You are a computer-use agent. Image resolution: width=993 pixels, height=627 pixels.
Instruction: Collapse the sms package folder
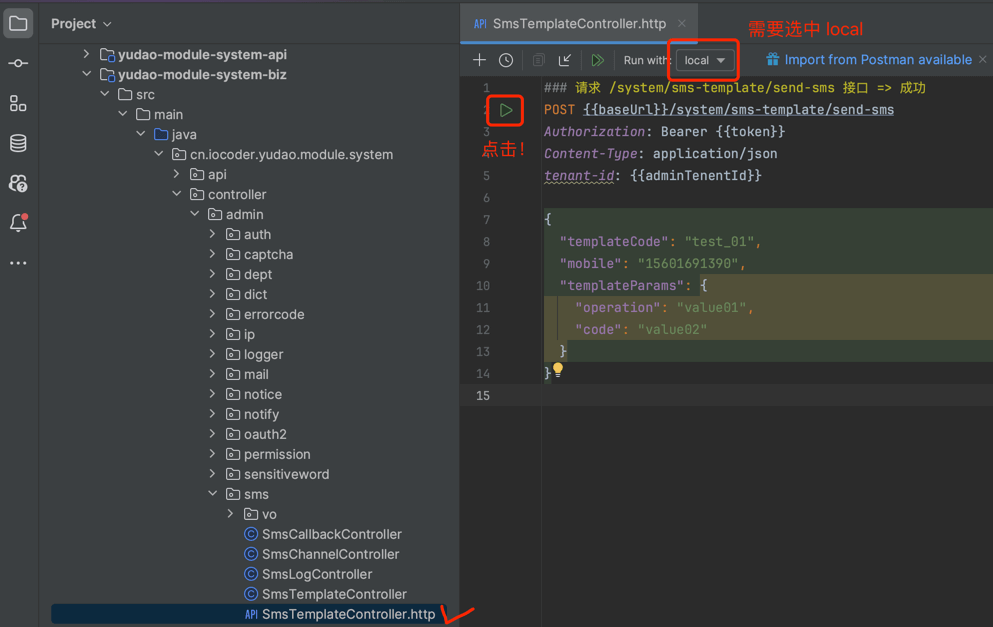pyautogui.click(x=213, y=494)
